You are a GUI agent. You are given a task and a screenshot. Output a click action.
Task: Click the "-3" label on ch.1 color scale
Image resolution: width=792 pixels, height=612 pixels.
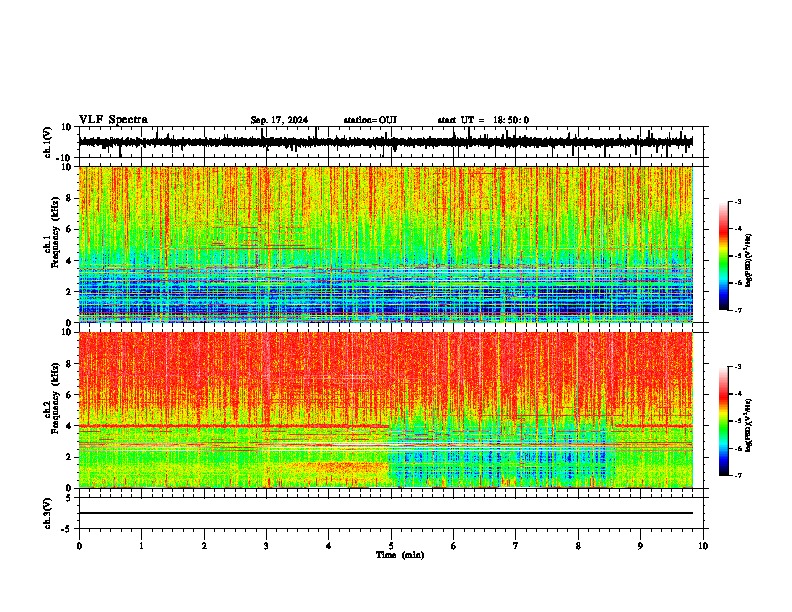[738, 202]
